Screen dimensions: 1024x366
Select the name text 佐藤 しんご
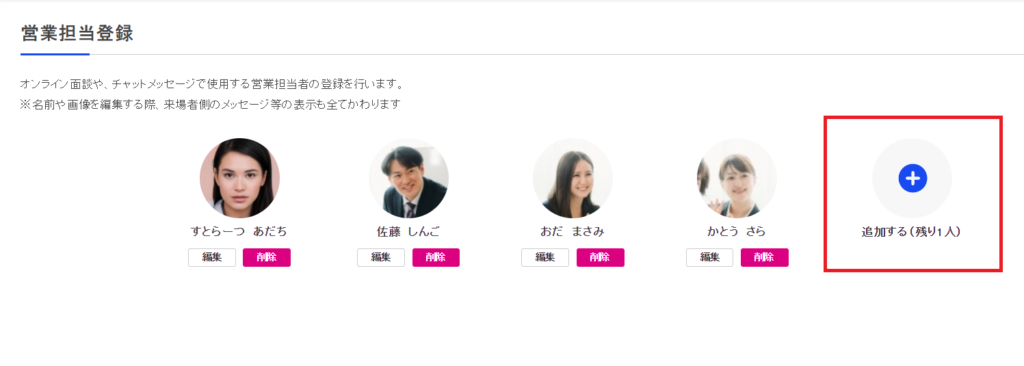tap(409, 231)
